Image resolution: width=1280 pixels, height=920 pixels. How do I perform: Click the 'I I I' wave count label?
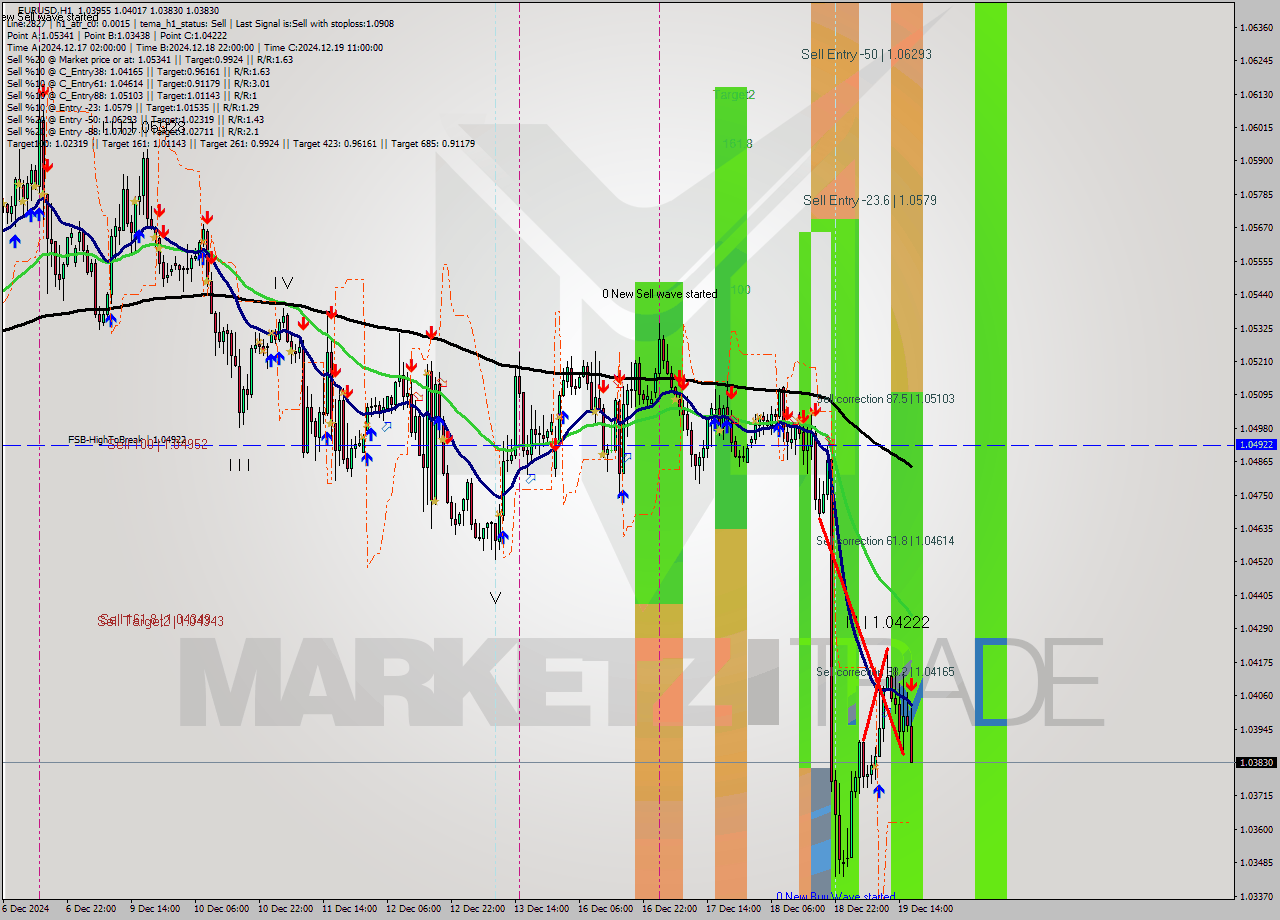point(240,464)
